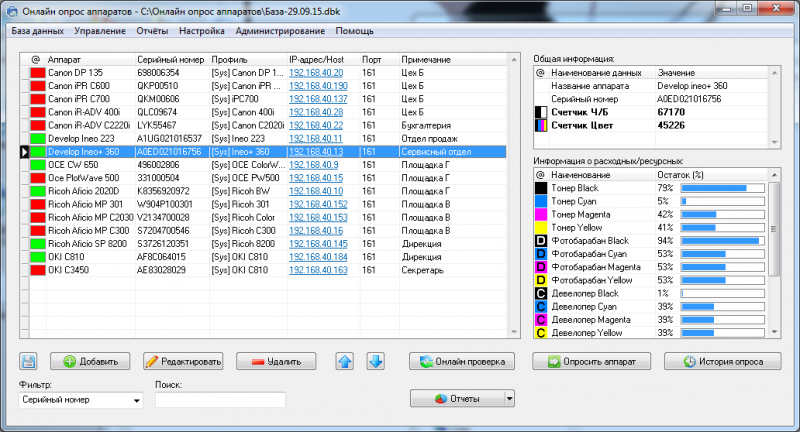Sort by Примечание column header

click(x=453, y=60)
